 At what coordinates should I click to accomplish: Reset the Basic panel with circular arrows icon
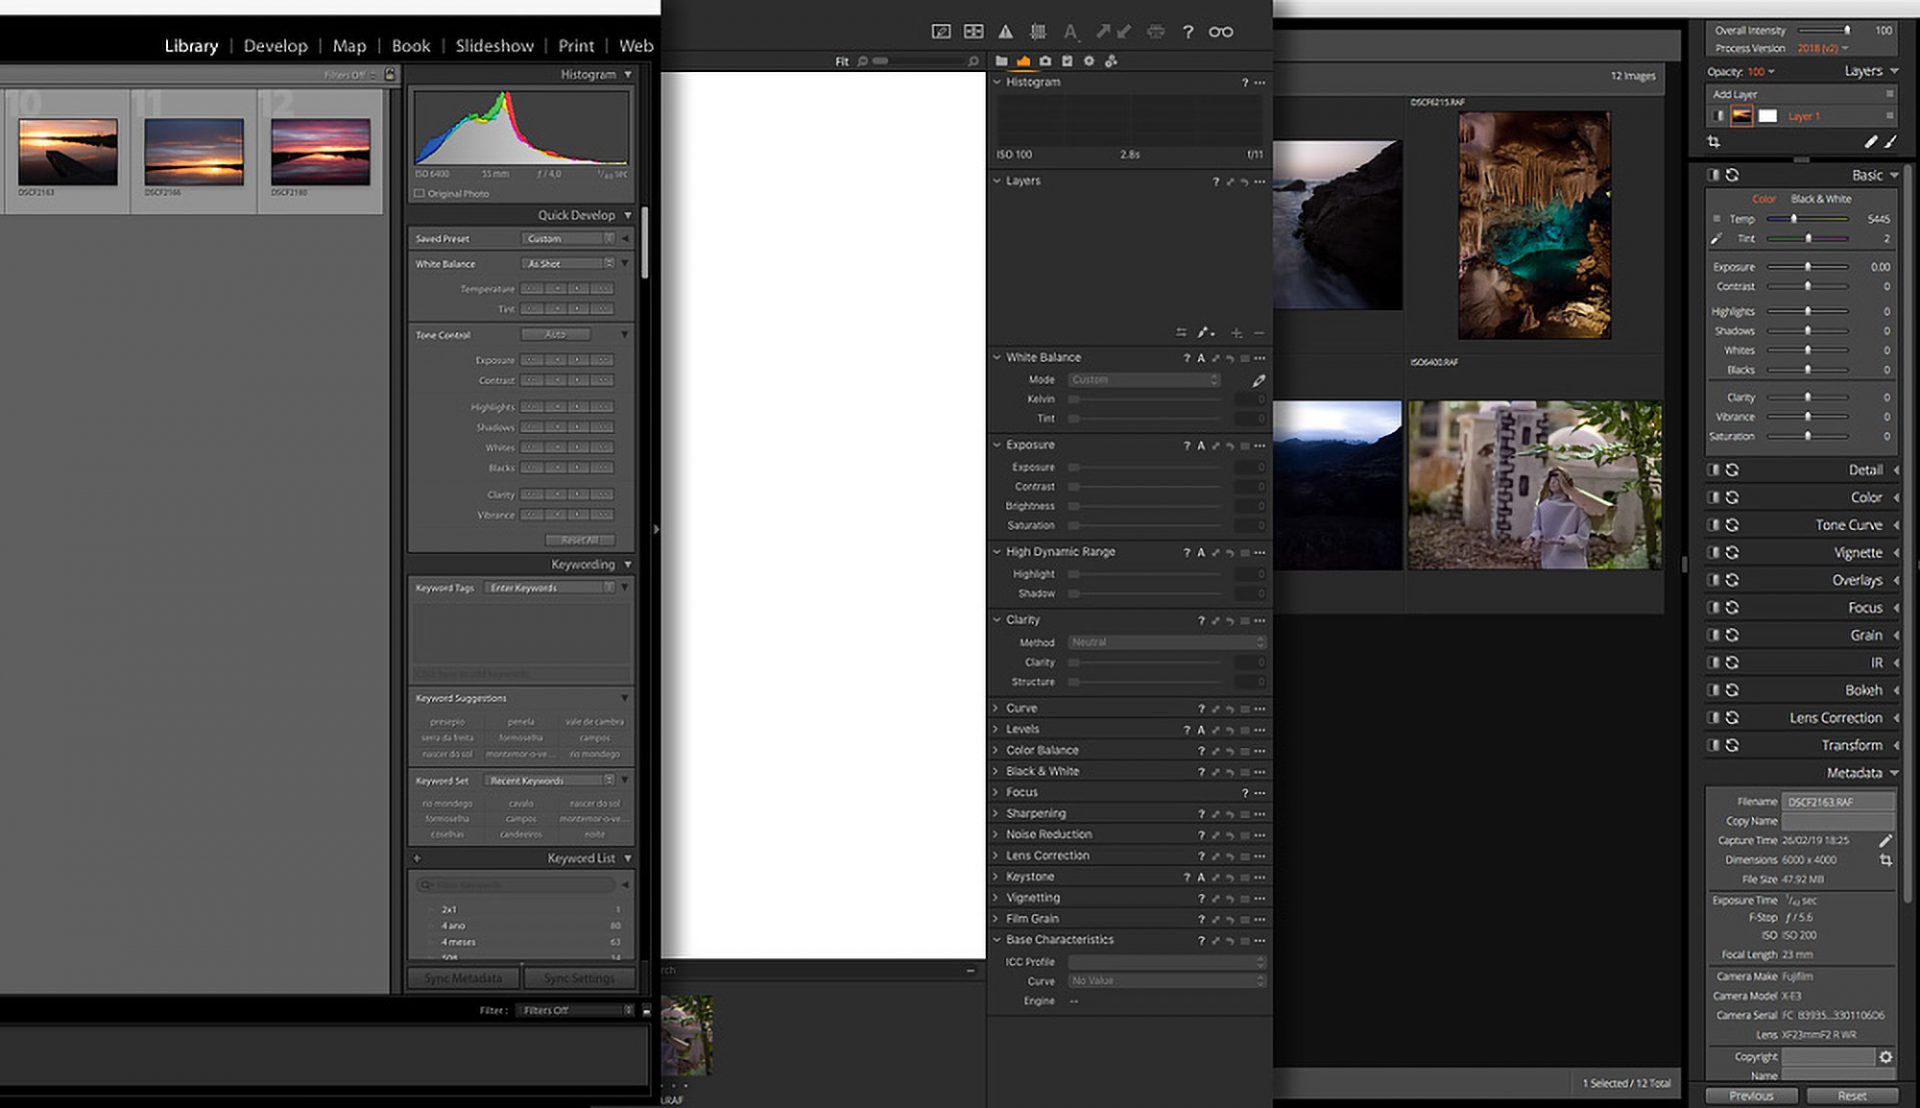tap(1732, 175)
